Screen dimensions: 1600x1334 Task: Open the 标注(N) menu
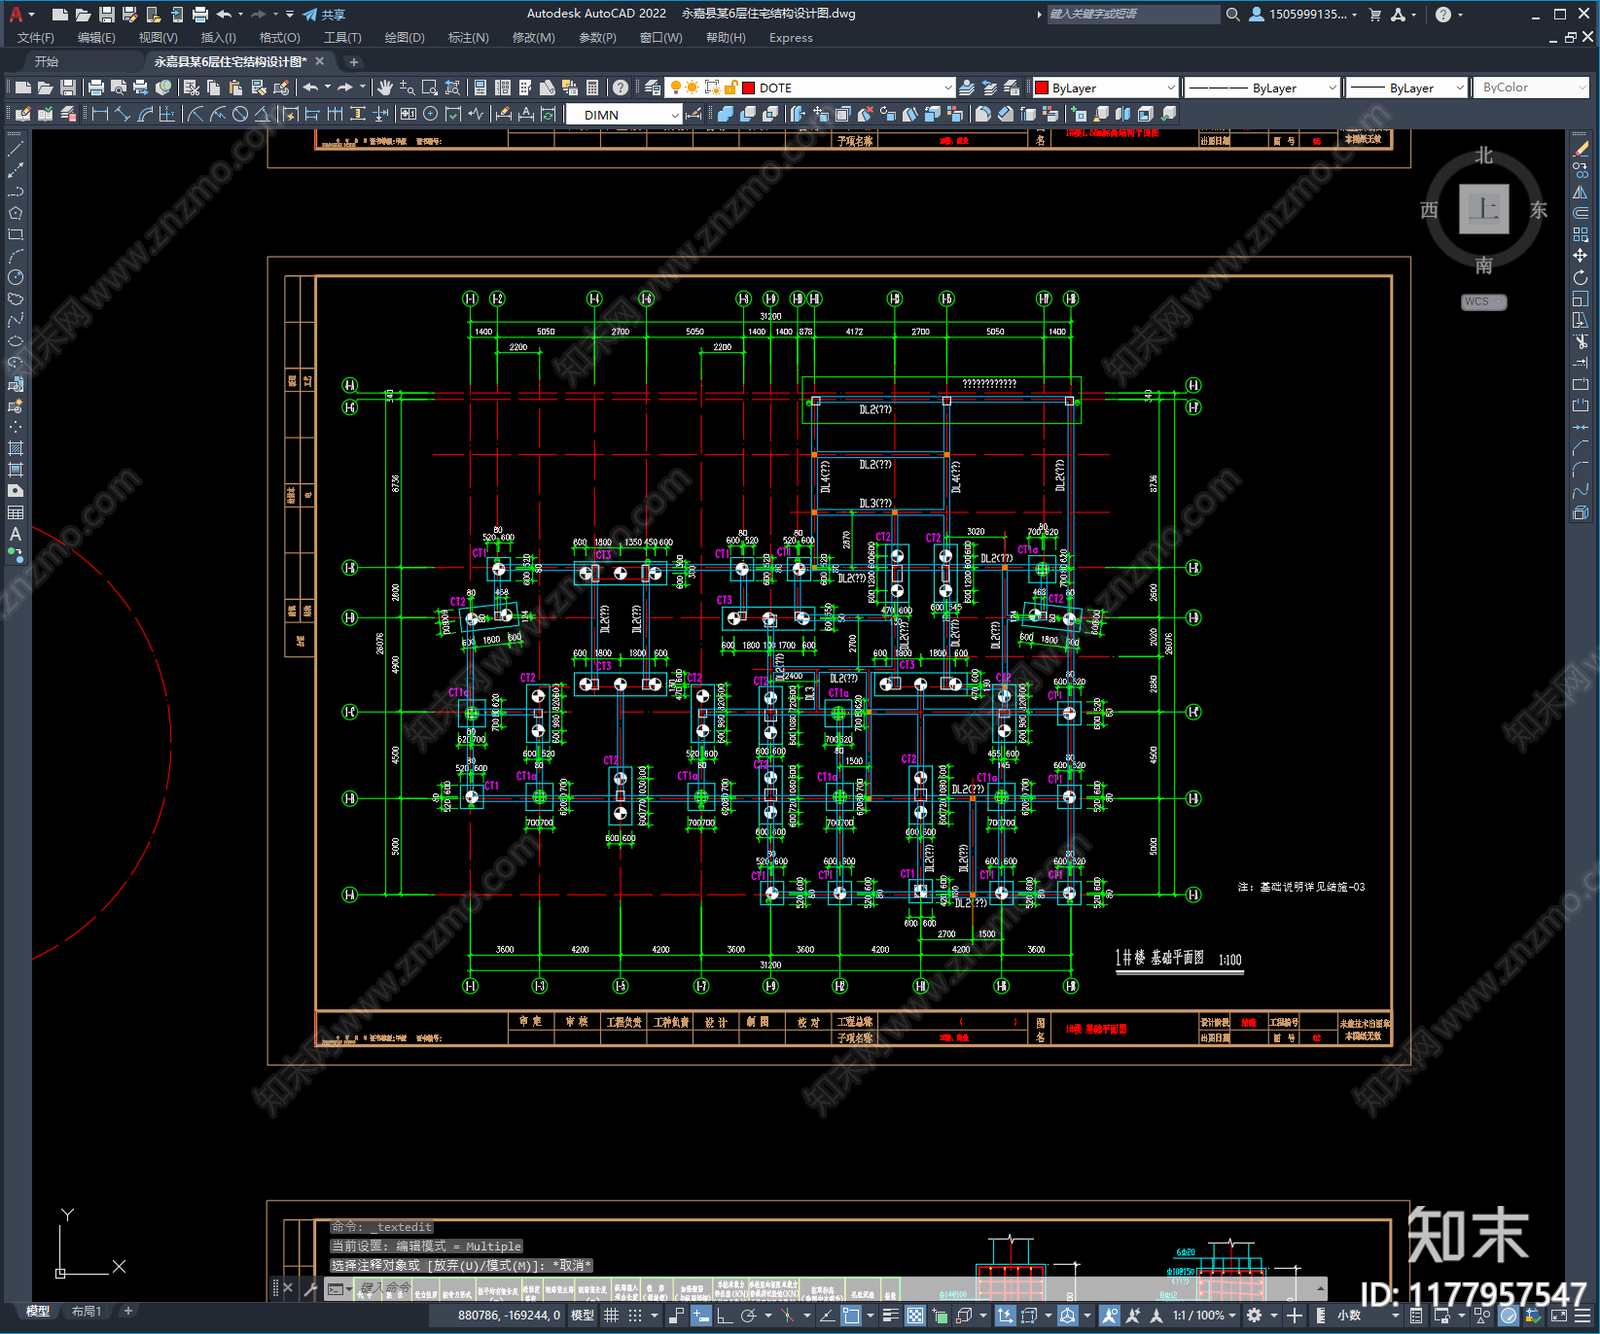coord(468,38)
